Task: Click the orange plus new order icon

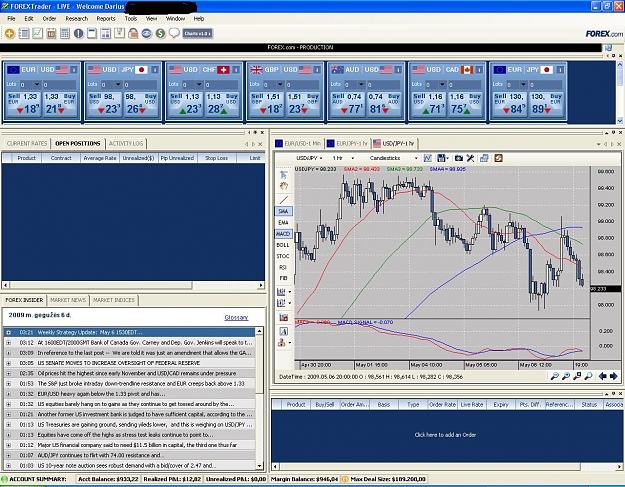Action: tap(10, 33)
